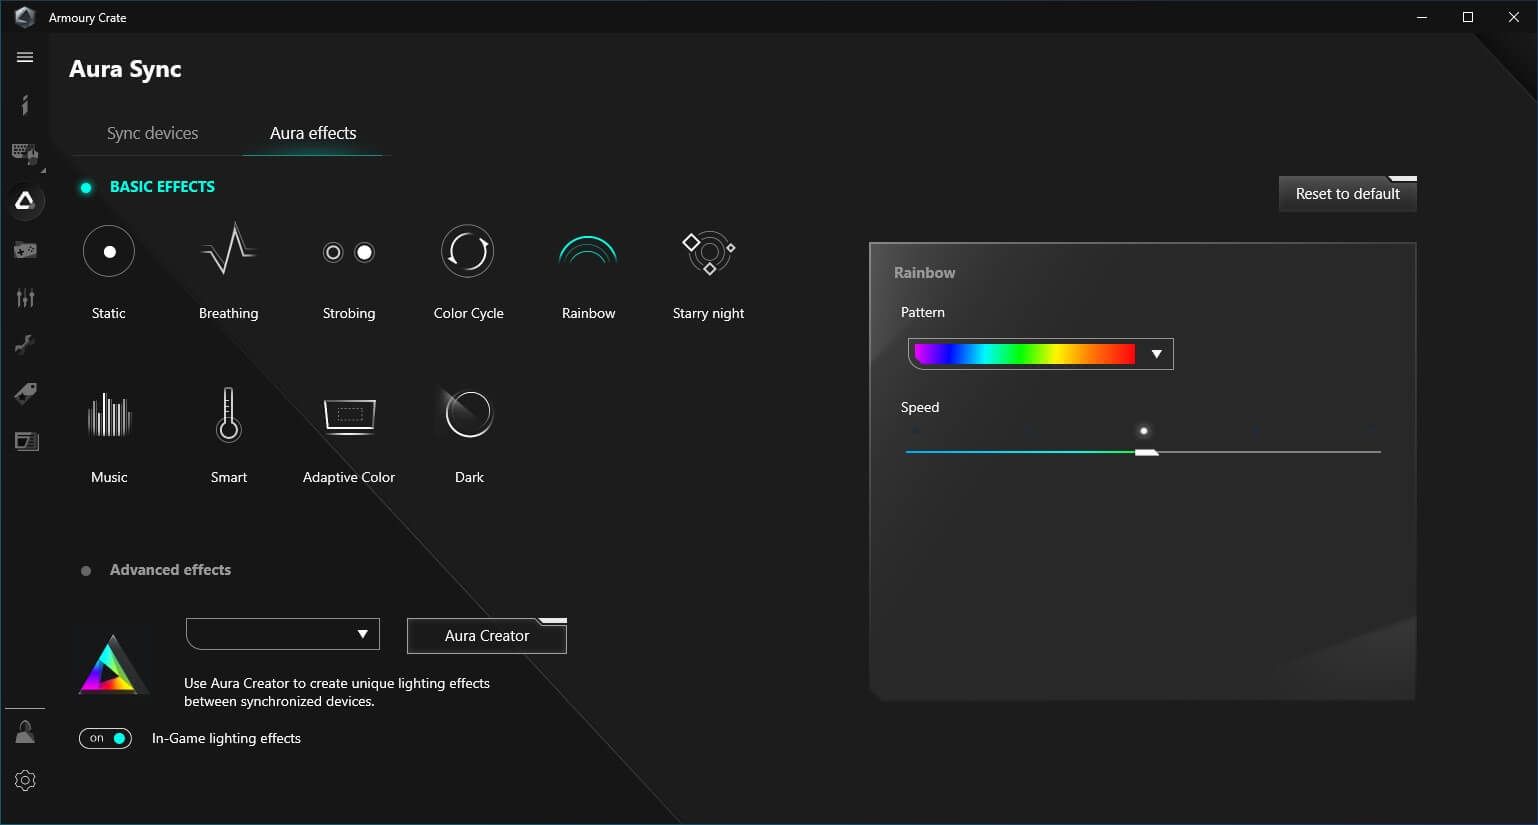
Task: Choose the Music lighting effect
Action: click(x=109, y=415)
